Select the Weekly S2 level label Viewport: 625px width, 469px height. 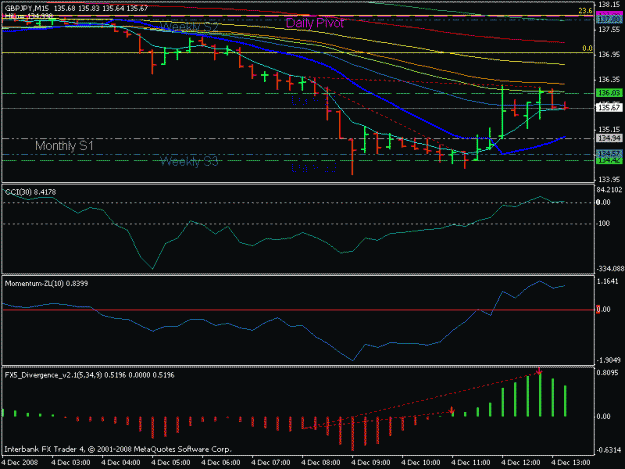click(x=189, y=27)
